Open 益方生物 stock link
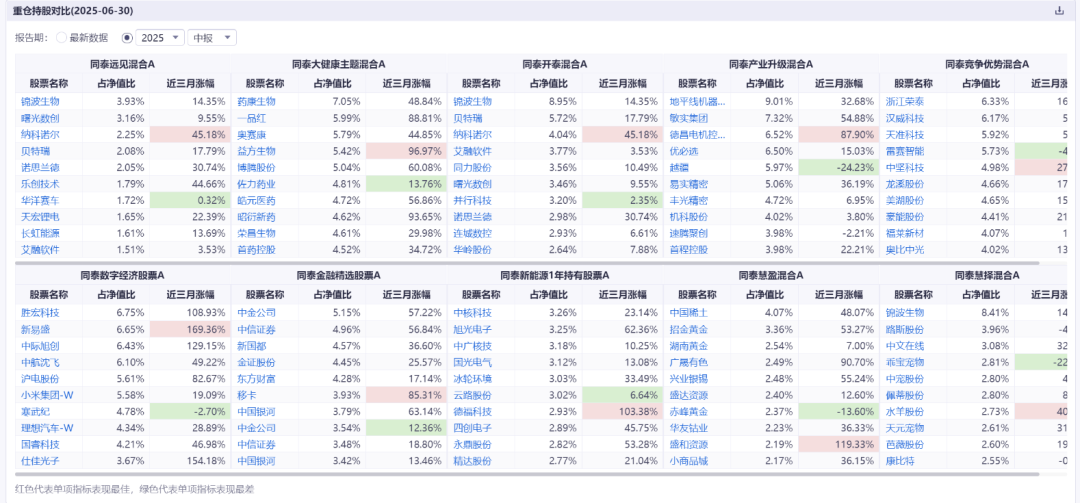1080x503 pixels. (x=256, y=151)
